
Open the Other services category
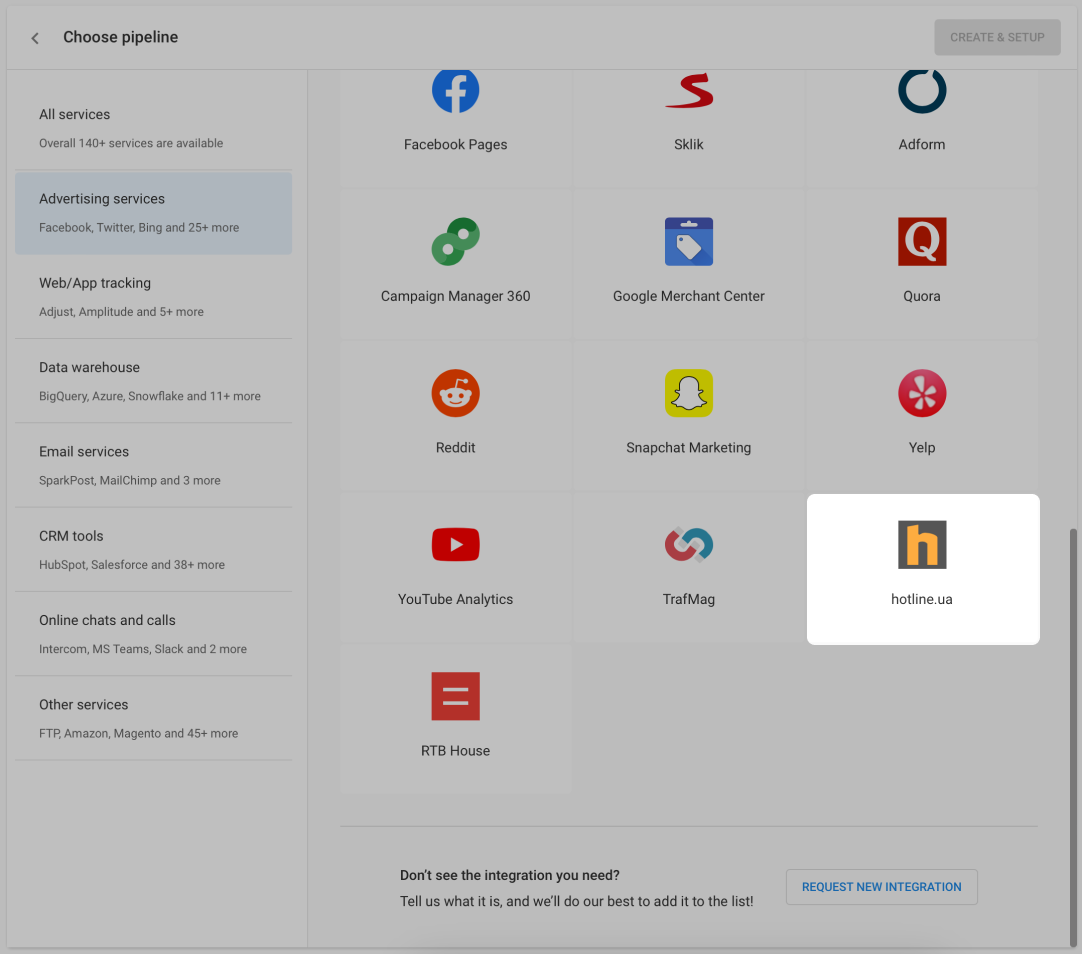click(153, 718)
